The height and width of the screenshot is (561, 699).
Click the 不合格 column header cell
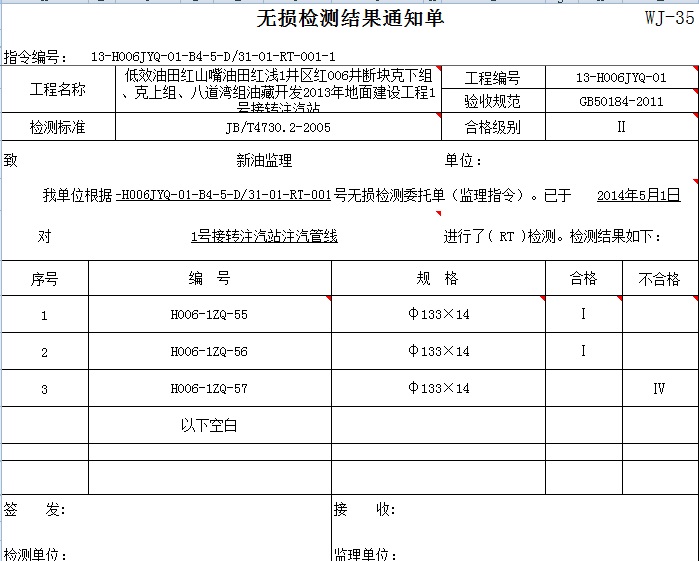coord(659,279)
